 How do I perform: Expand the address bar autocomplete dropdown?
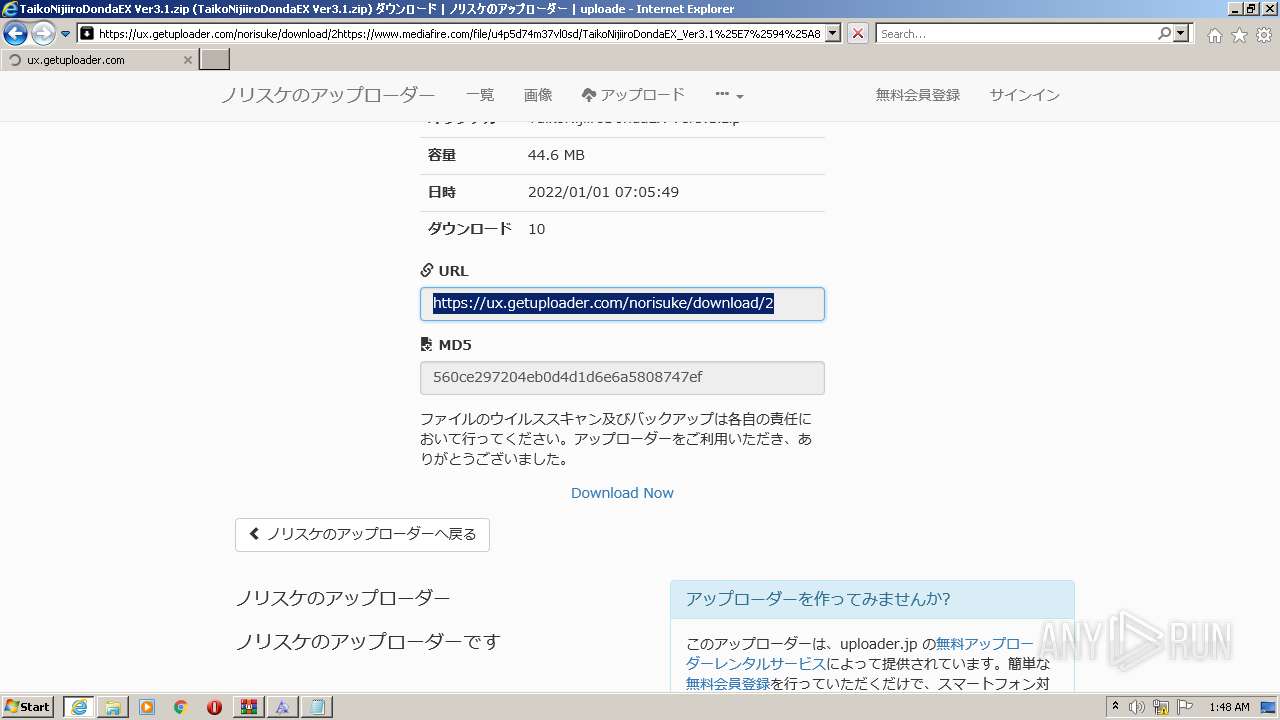pyautogui.click(x=833, y=33)
